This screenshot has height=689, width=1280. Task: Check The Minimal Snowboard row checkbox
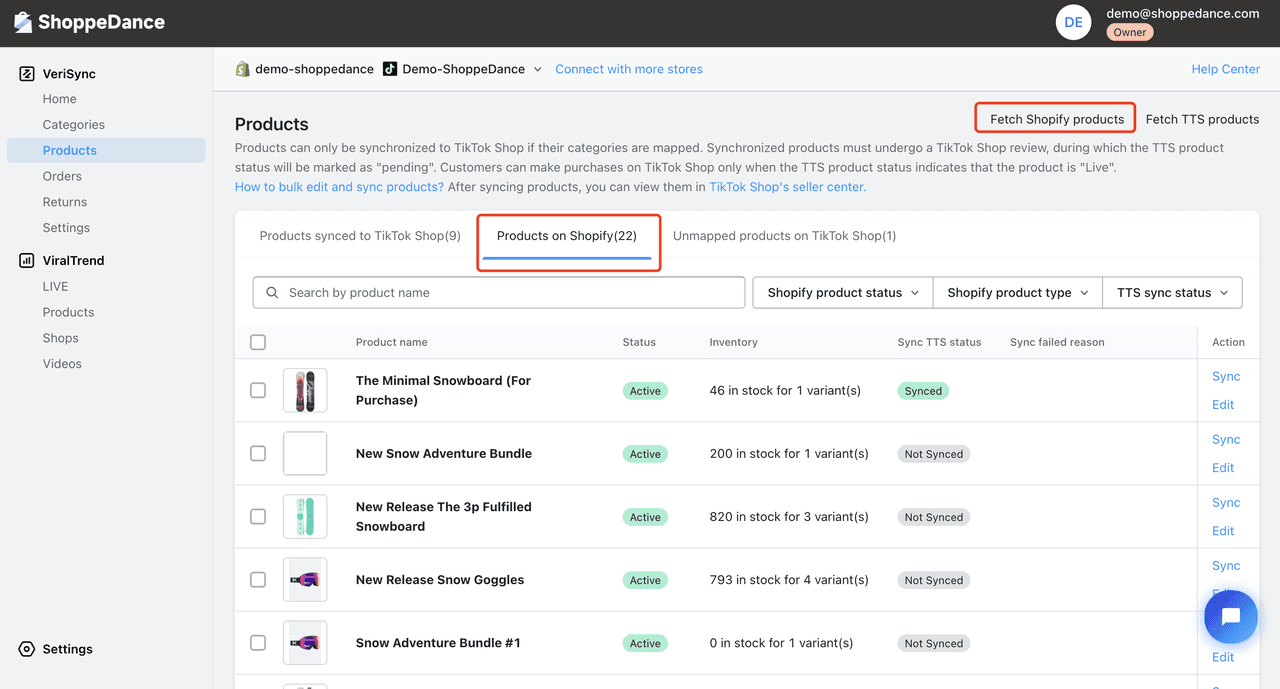tap(258, 390)
